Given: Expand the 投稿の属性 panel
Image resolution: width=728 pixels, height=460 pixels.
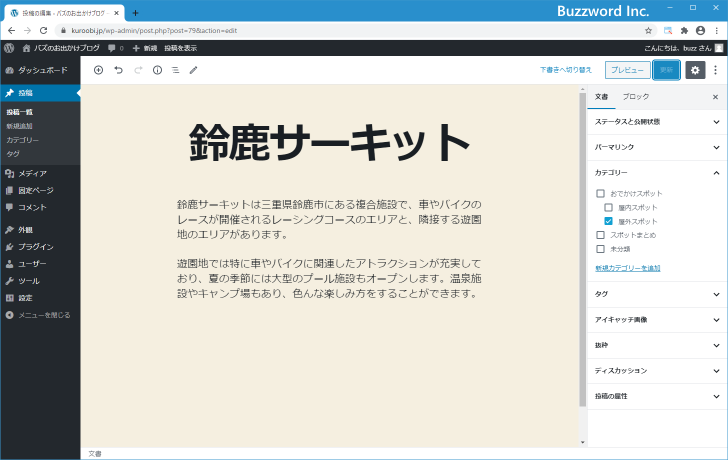Looking at the screenshot, I should 657,396.
